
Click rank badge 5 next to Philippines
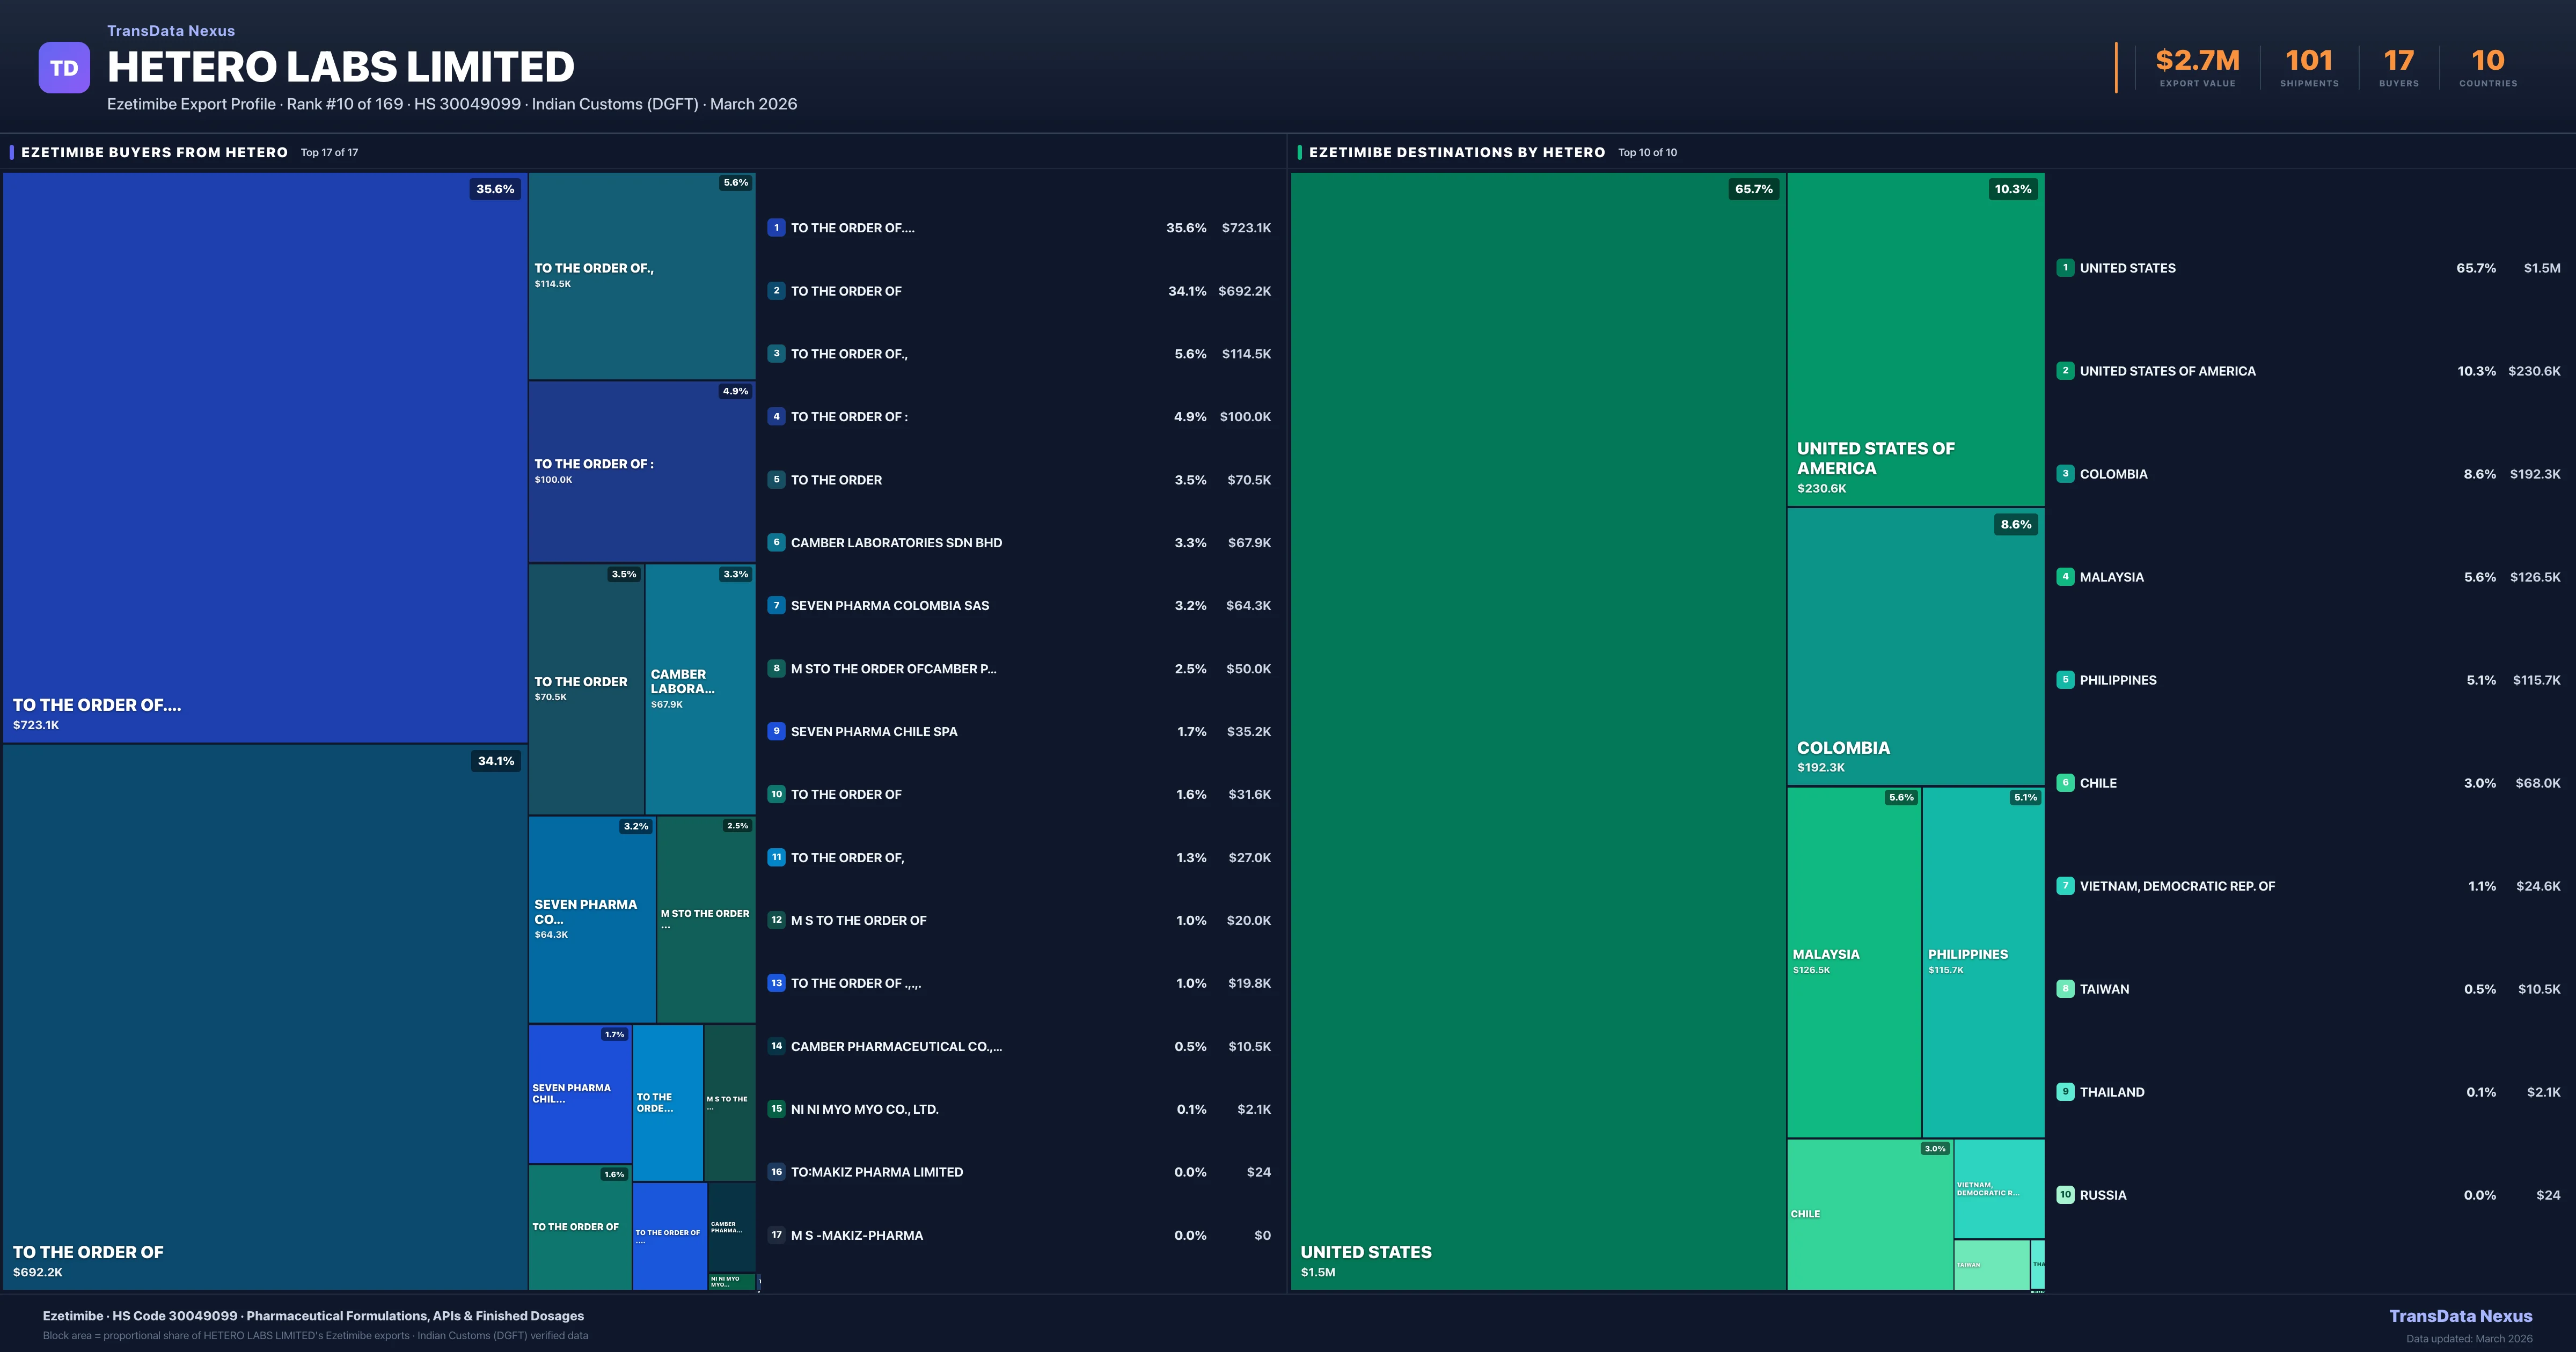[2065, 680]
